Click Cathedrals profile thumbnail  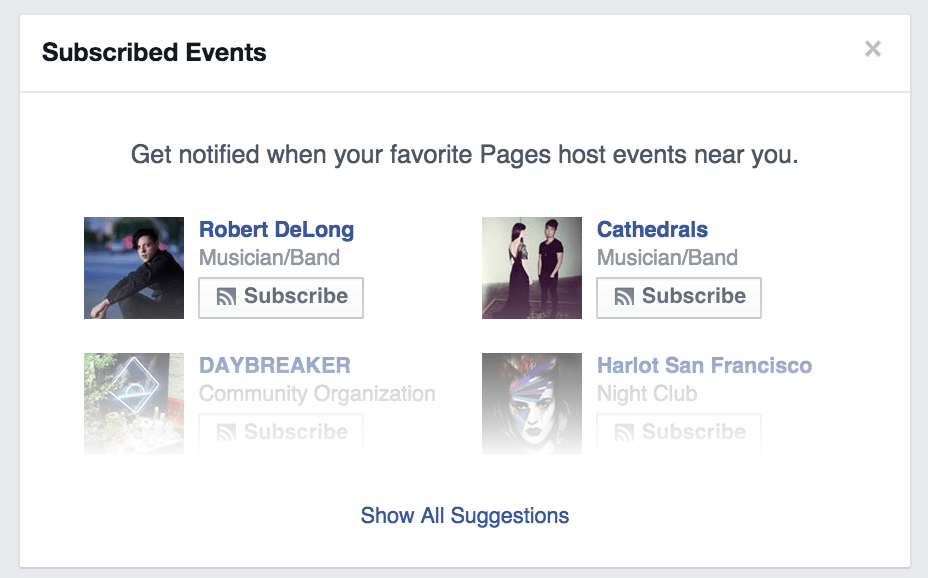[x=532, y=268]
